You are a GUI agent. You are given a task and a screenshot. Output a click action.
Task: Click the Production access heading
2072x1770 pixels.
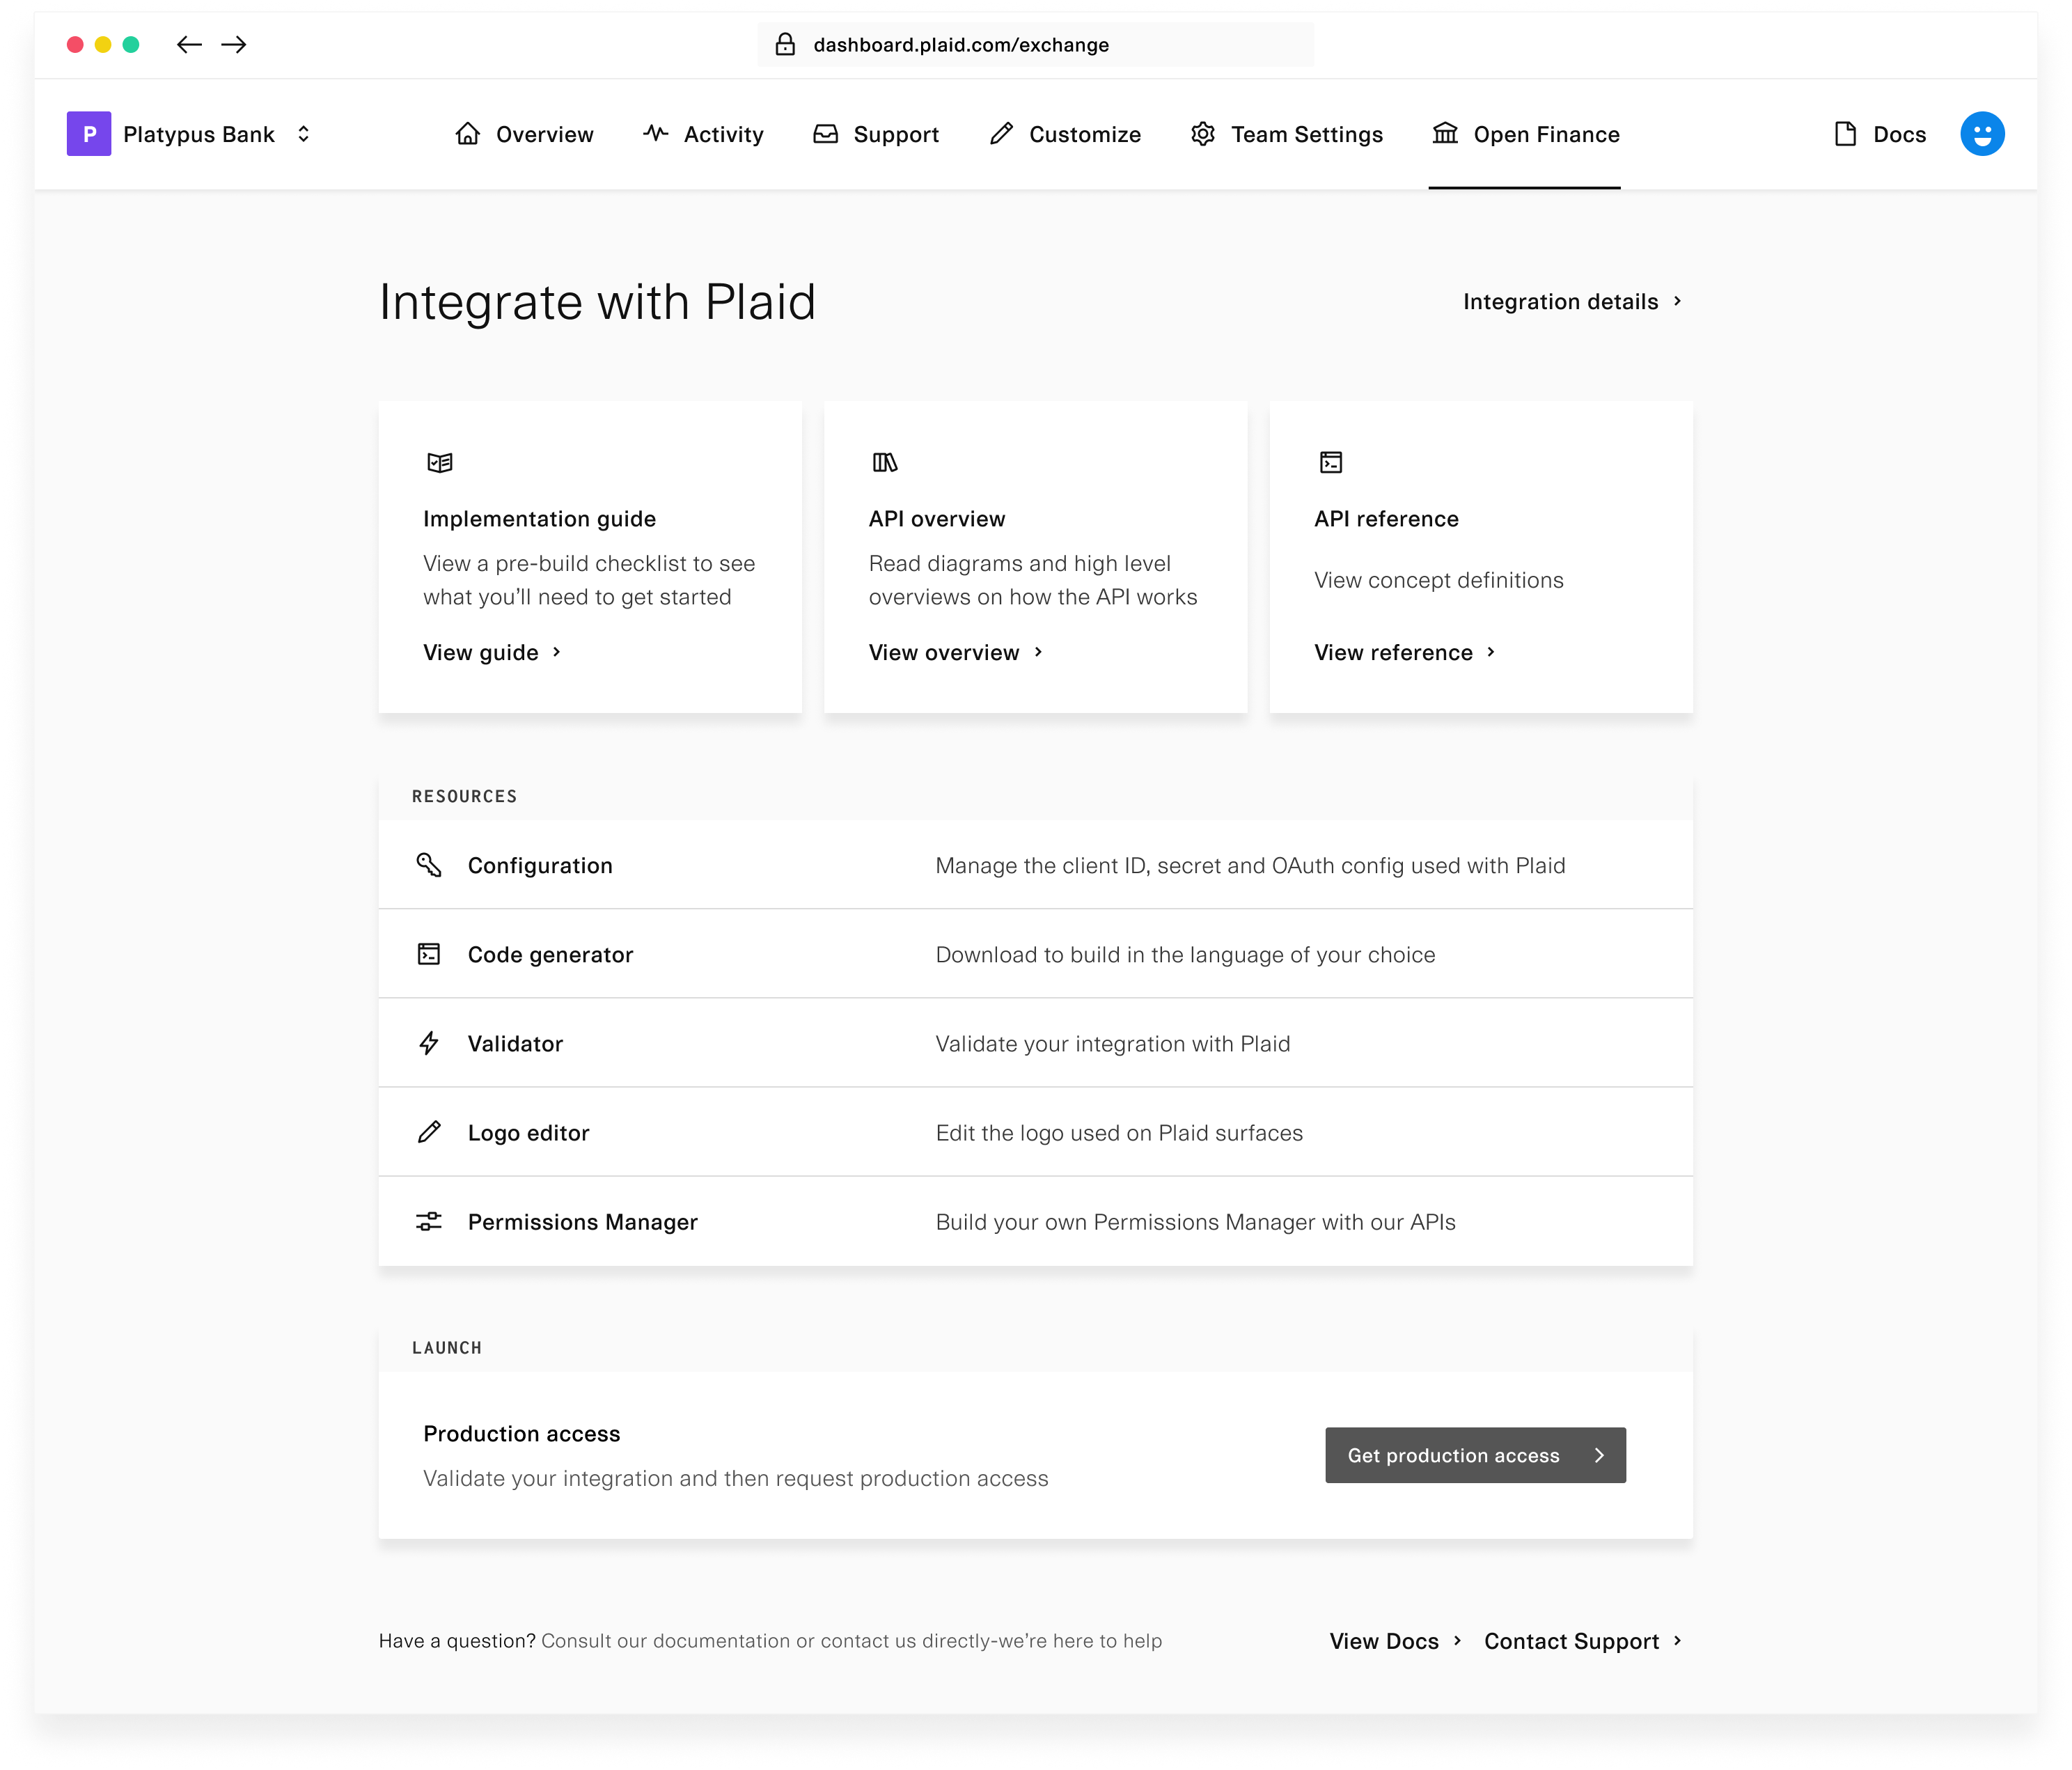521,1434
